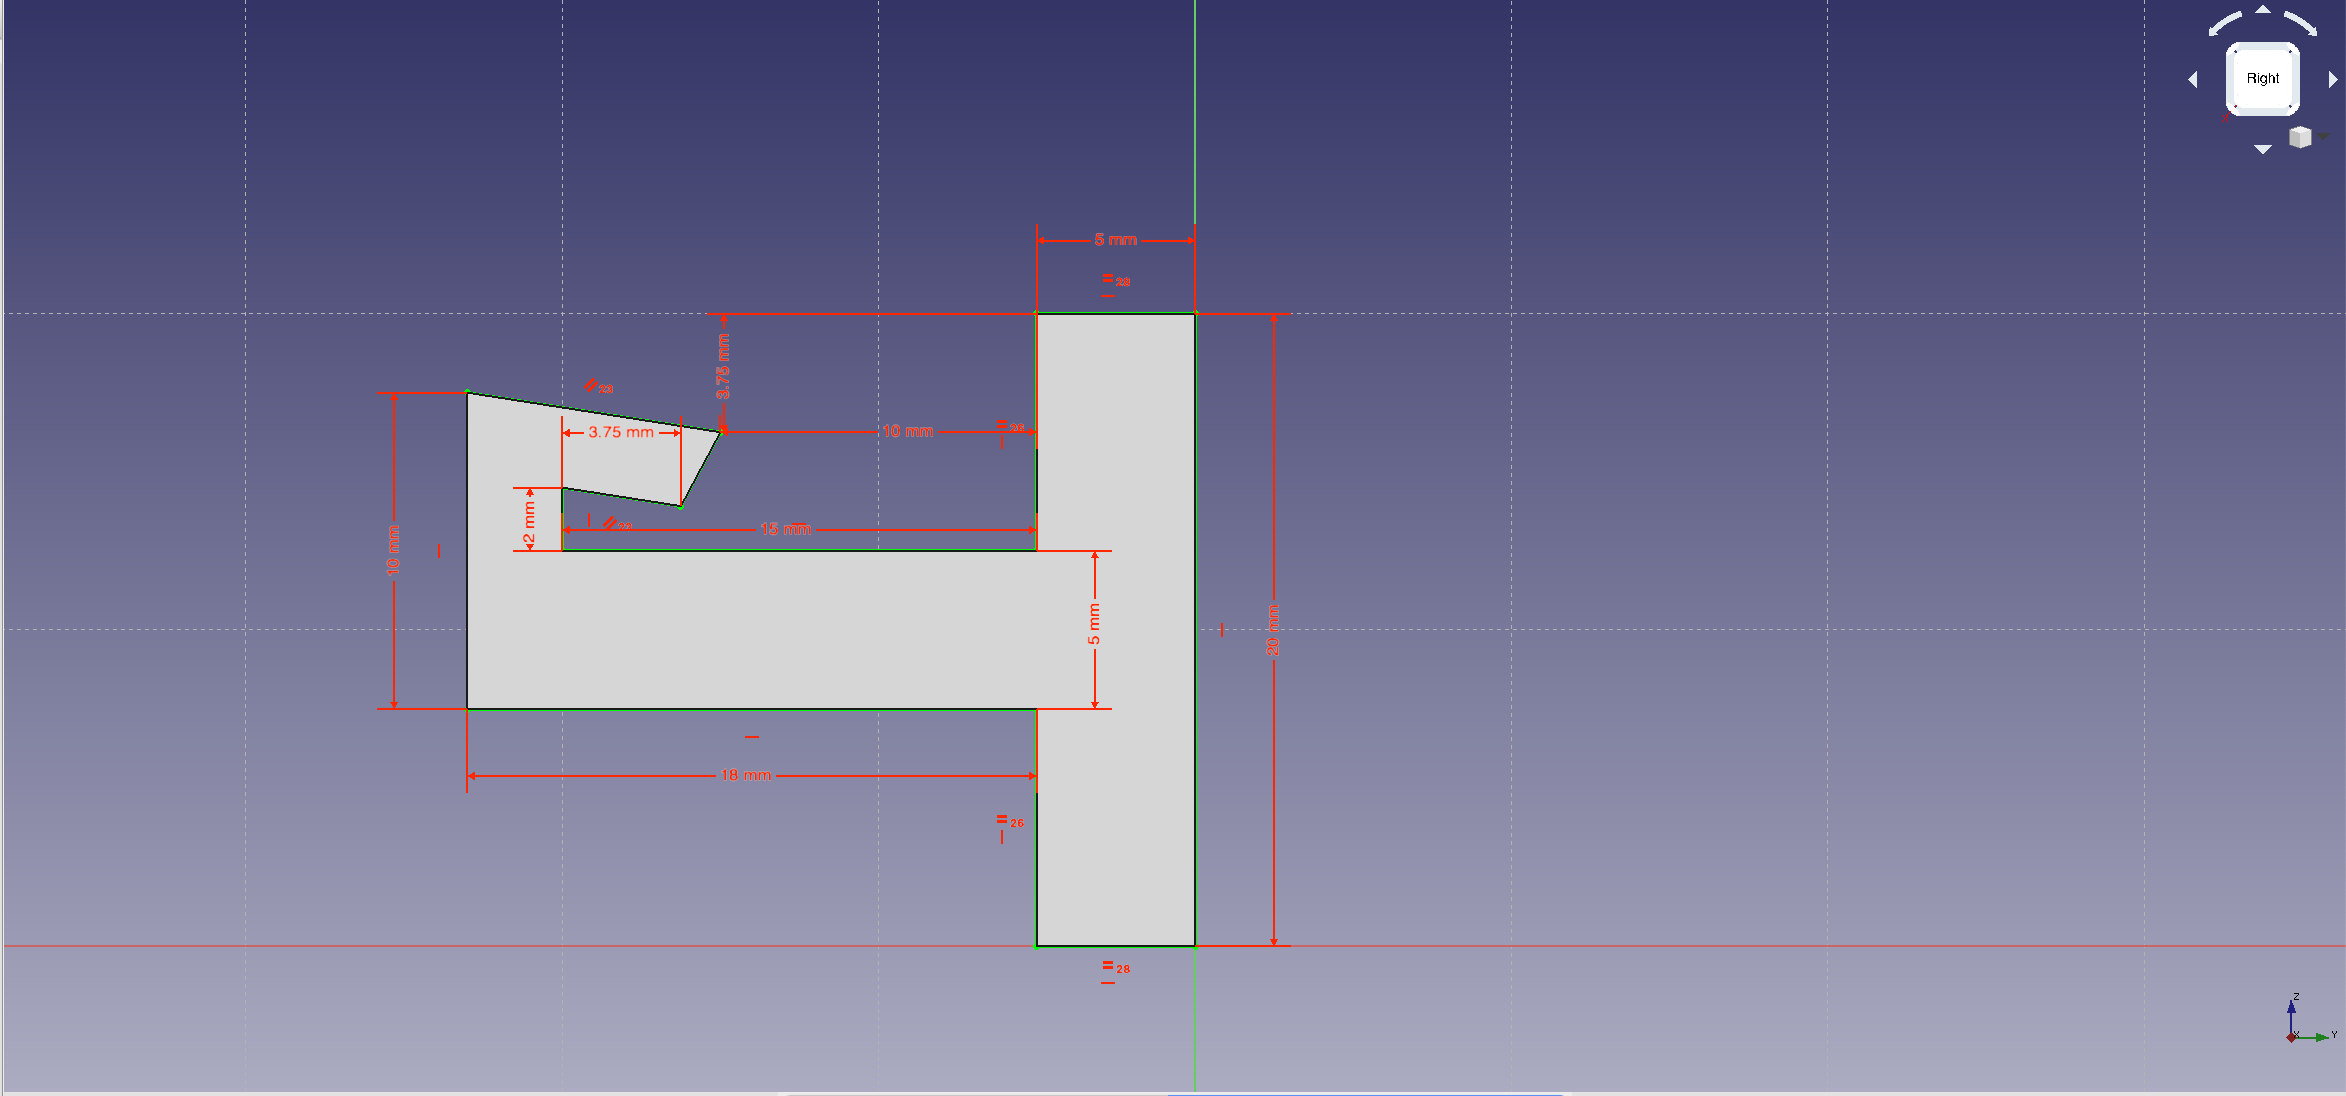Roll view clockwise with curved right arrow

[x=2300, y=23]
